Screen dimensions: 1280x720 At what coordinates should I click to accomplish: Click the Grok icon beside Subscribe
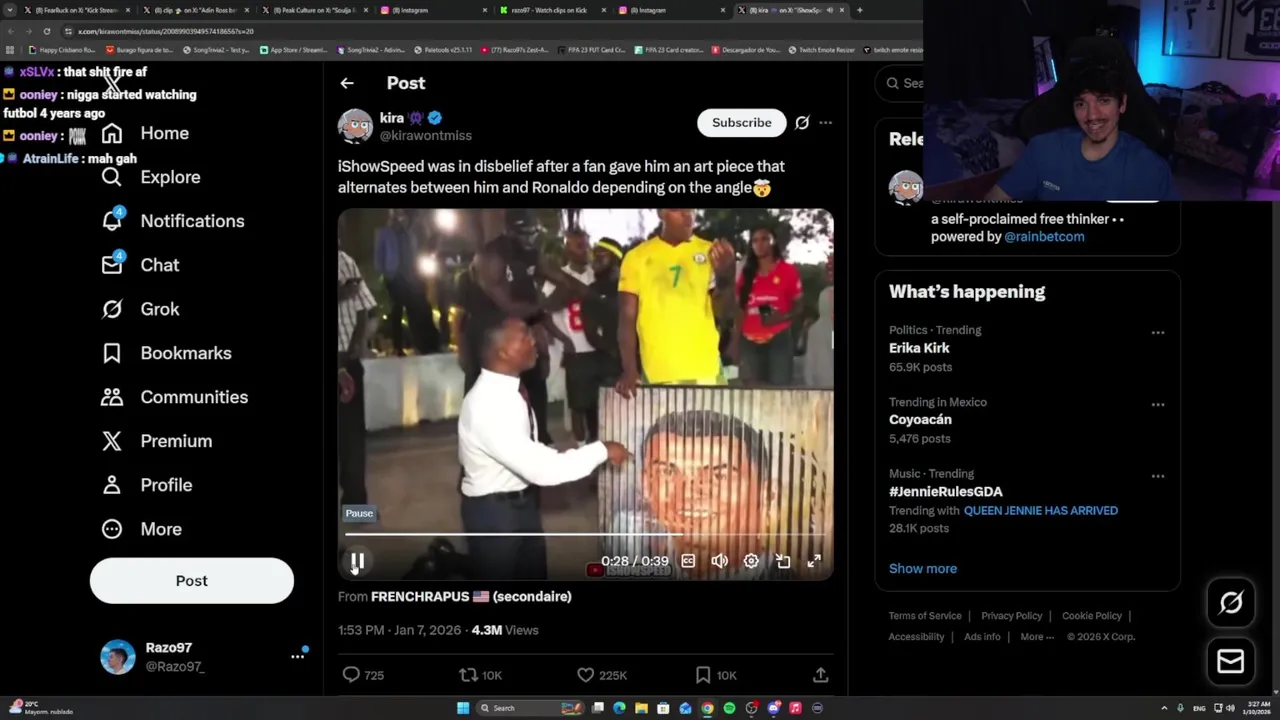click(802, 122)
